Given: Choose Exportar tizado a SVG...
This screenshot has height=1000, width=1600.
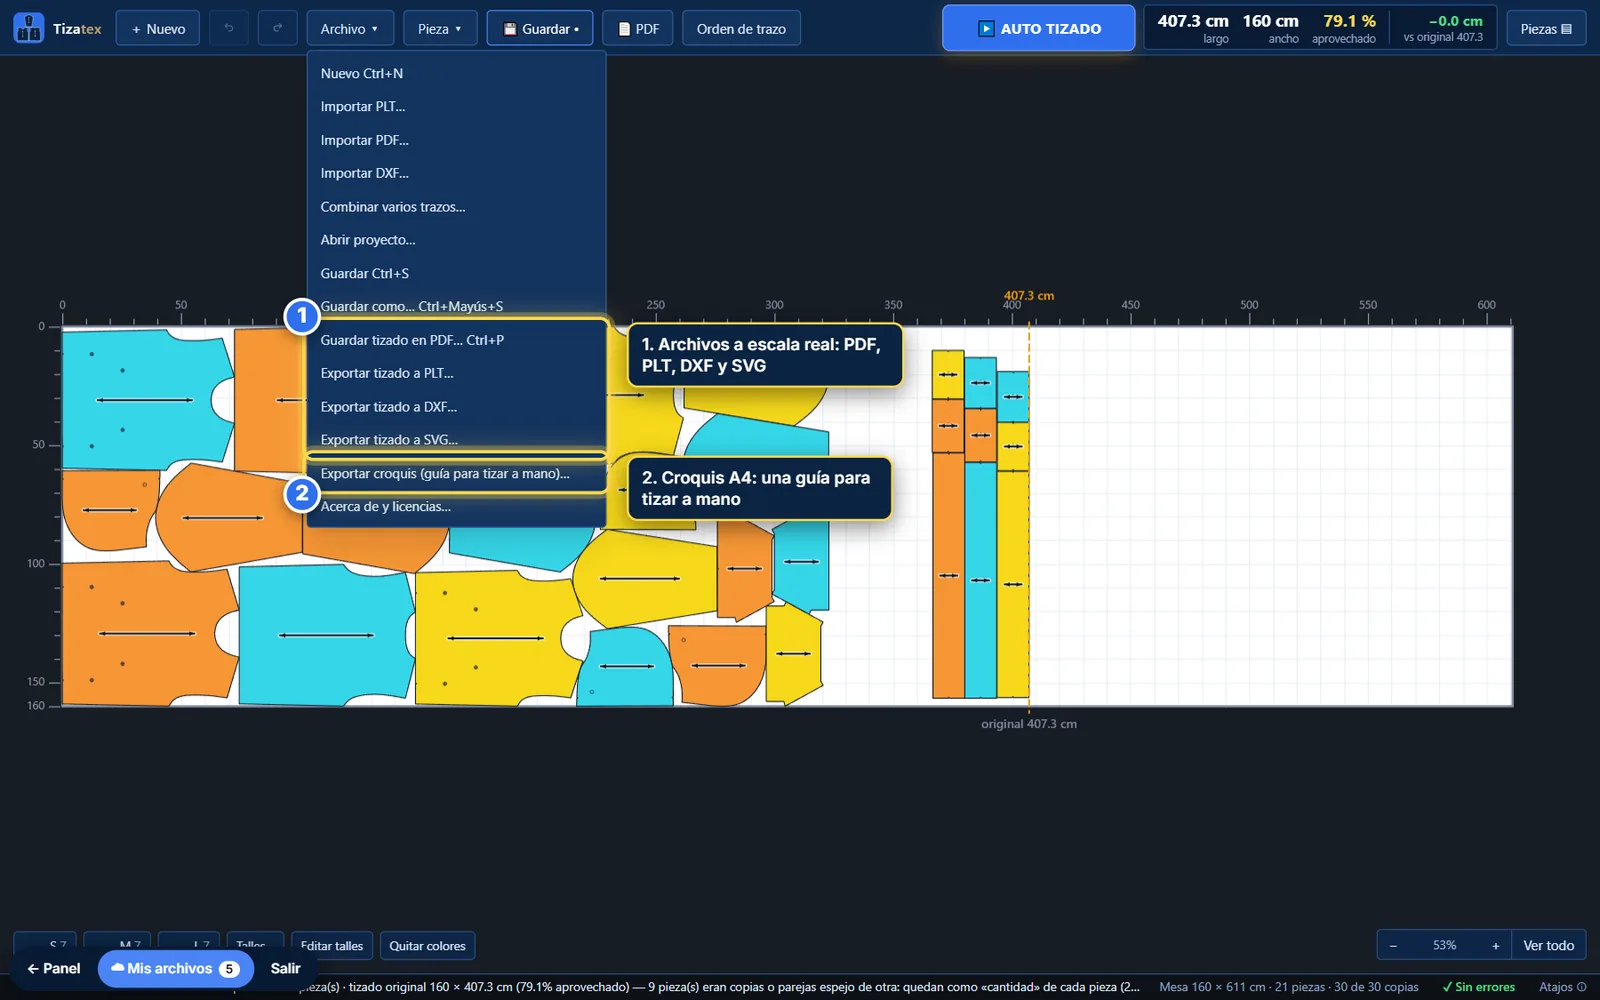Looking at the screenshot, I should [x=457, y=440].
